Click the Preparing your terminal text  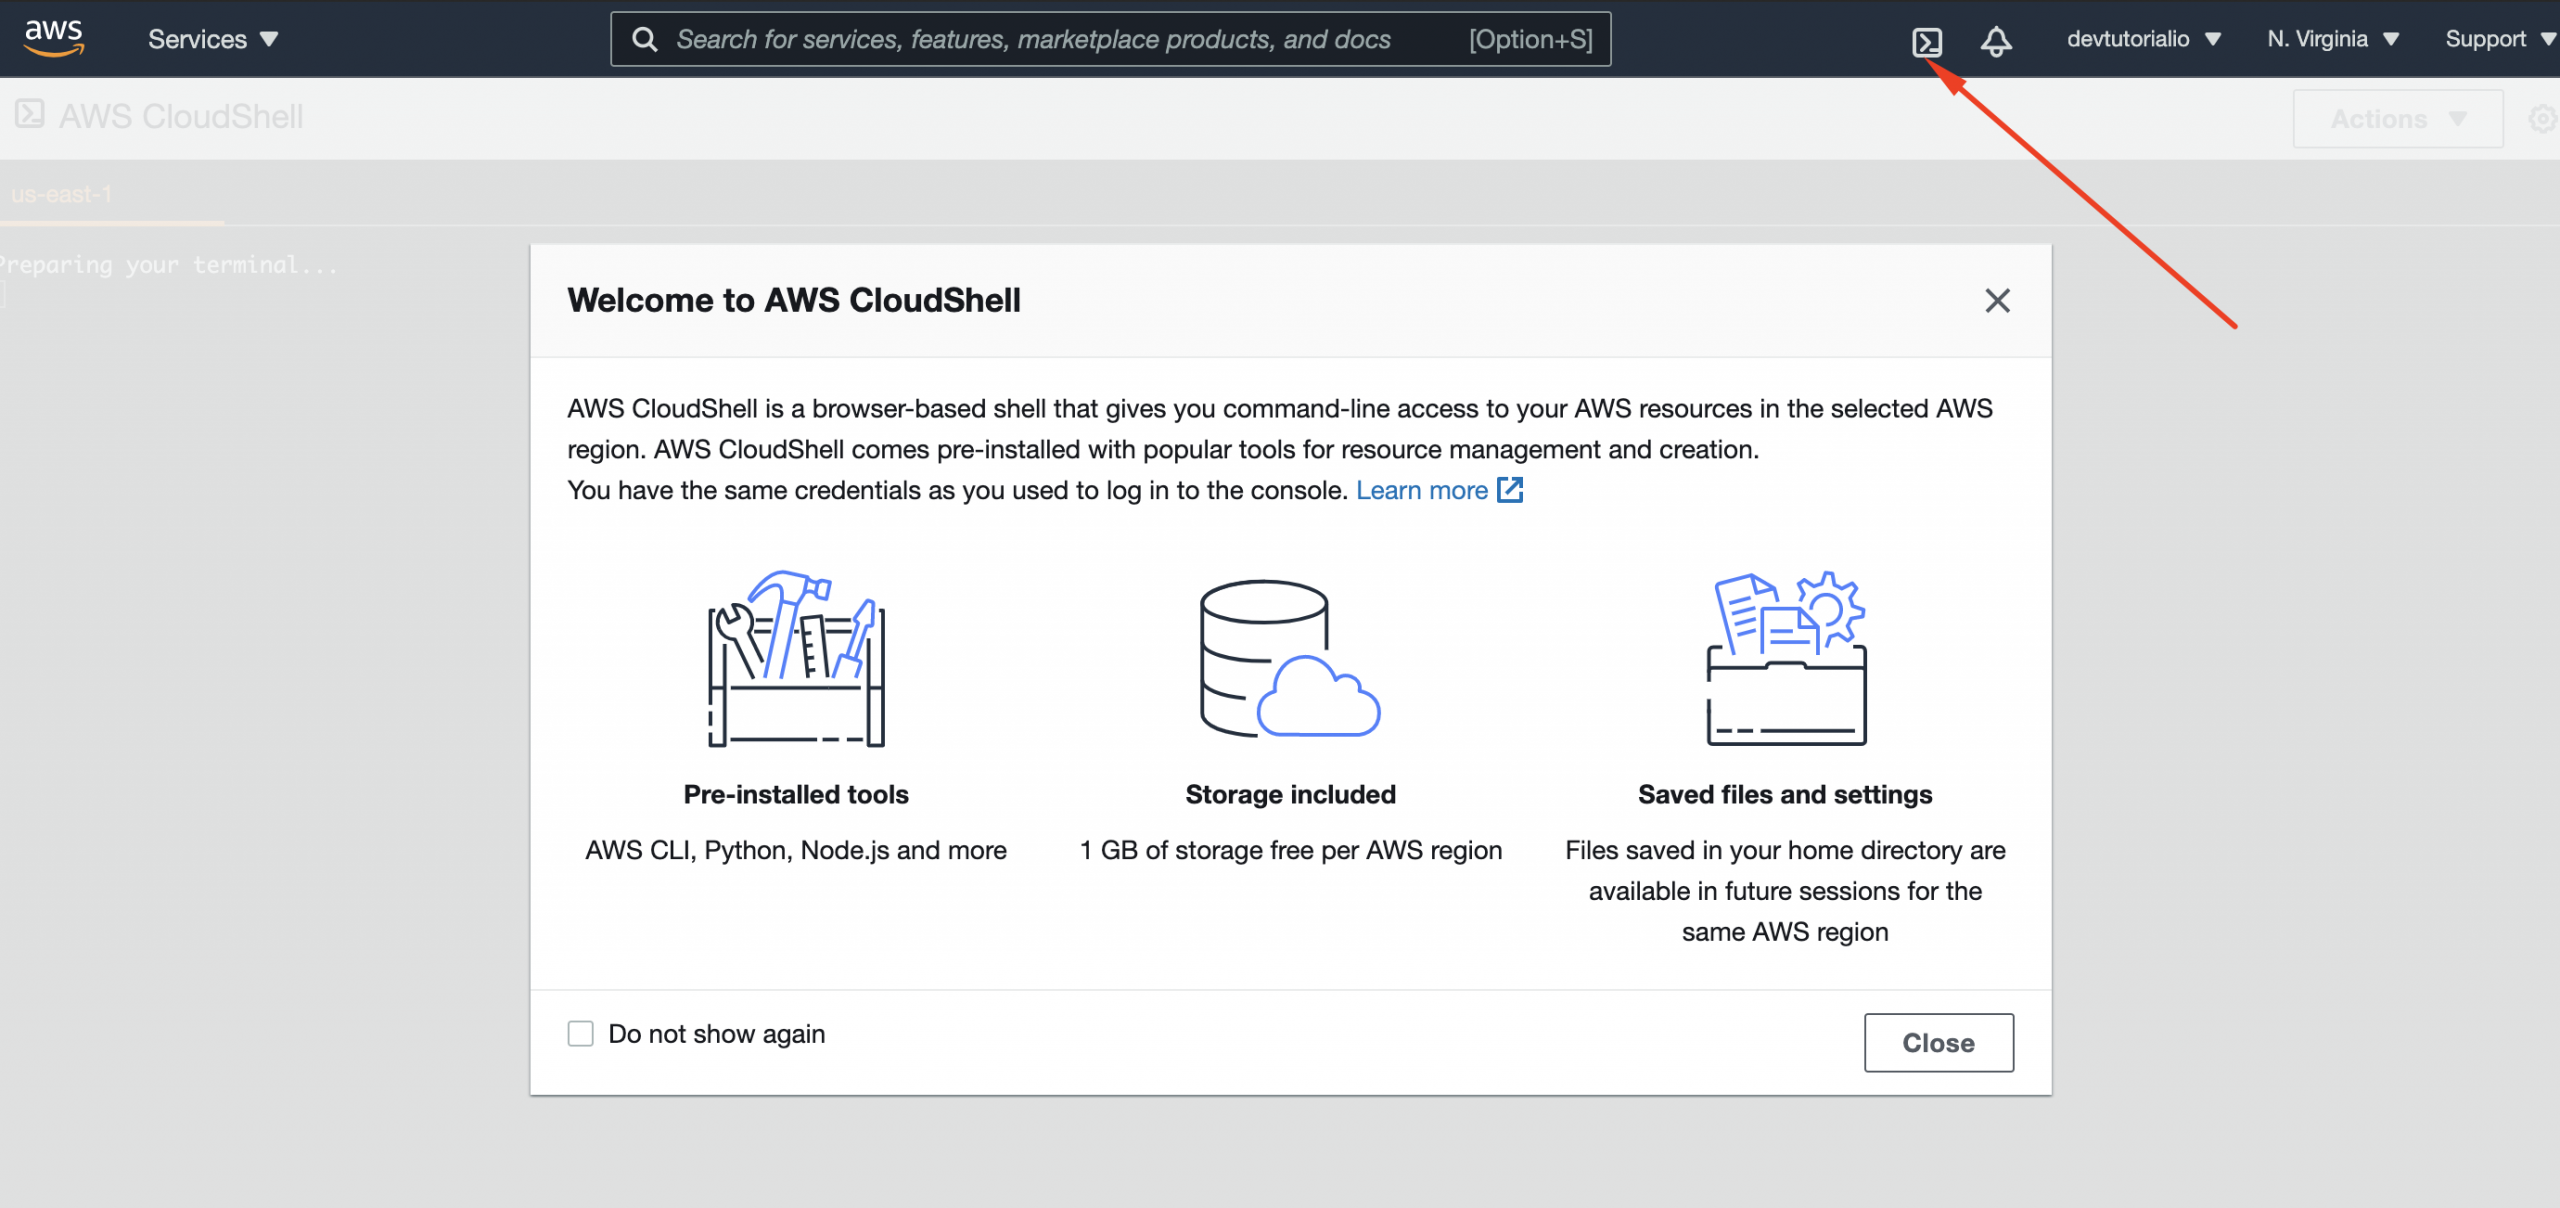click(168, 265)
